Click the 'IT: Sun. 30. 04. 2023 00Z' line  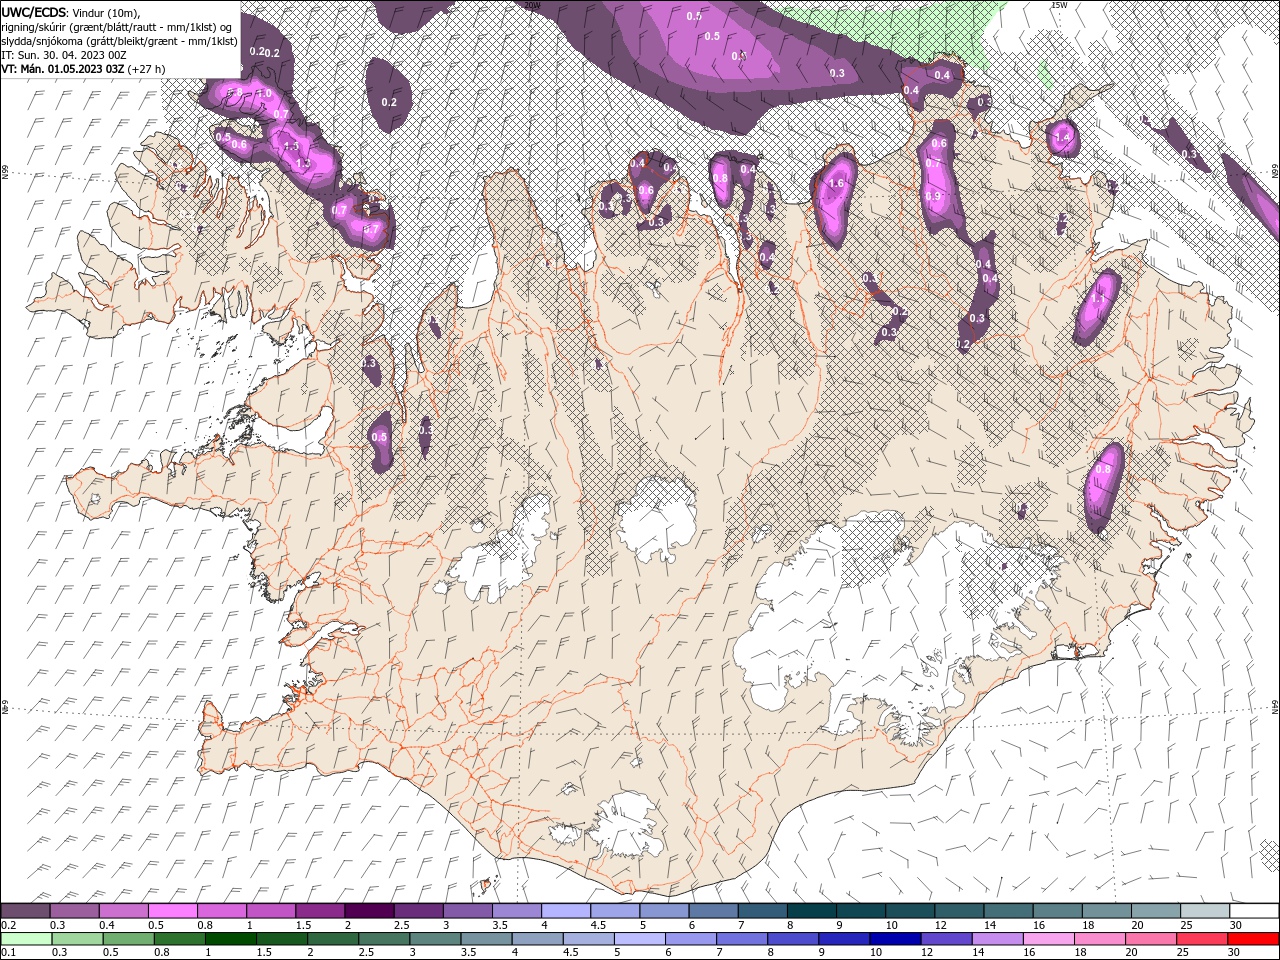[x=63, y=55]
